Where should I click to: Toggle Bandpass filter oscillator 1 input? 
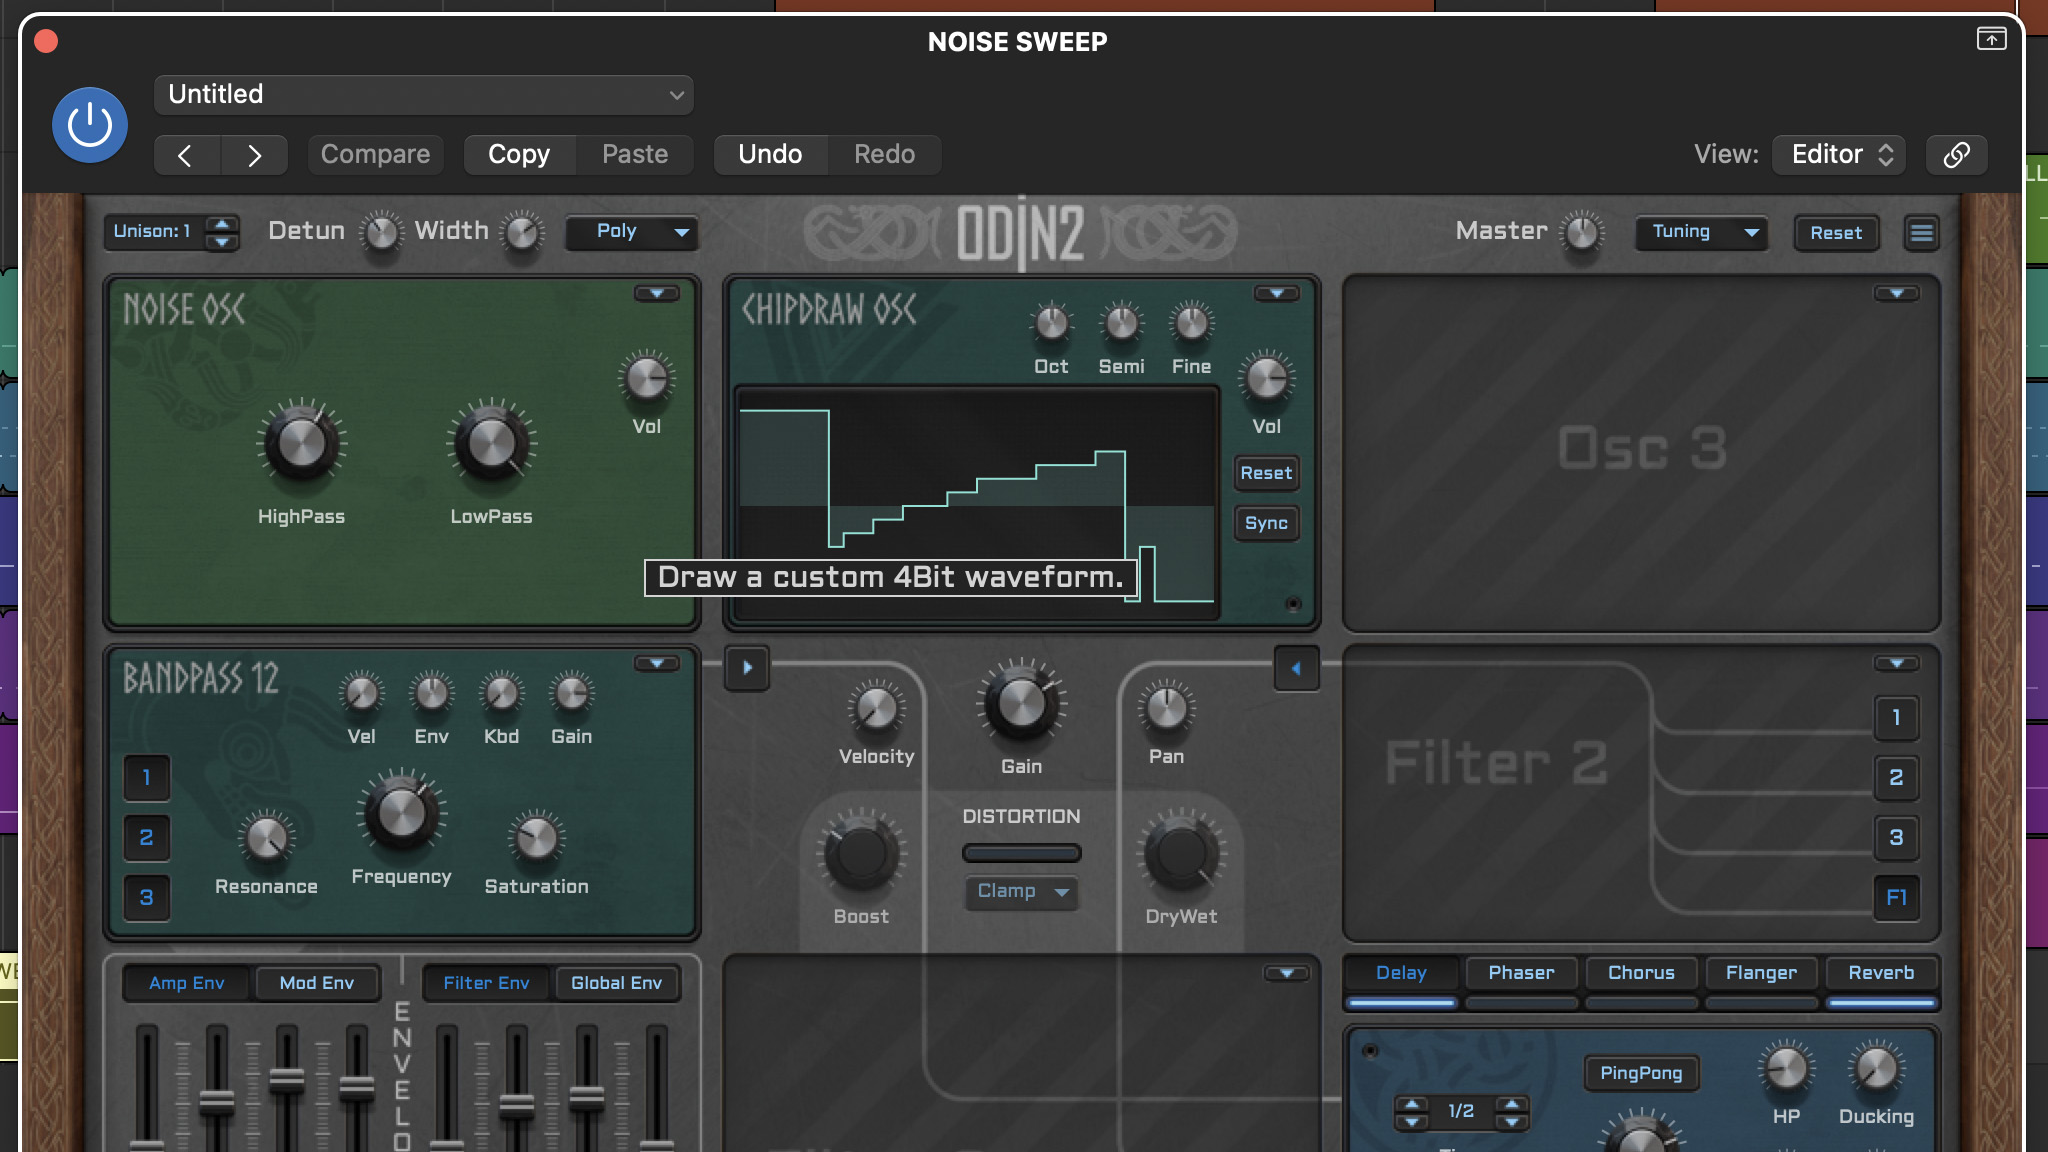coord(146,777)
